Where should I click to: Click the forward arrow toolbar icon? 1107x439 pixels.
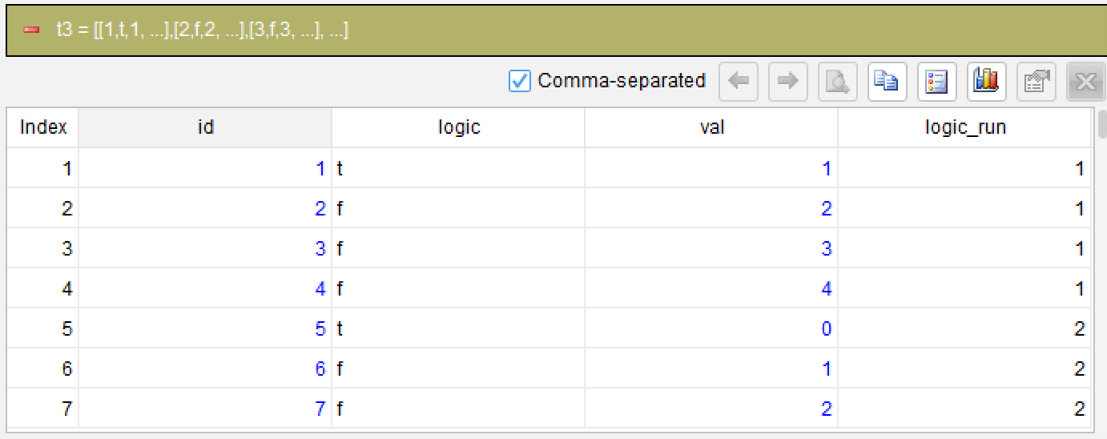[x=788, y=81]
